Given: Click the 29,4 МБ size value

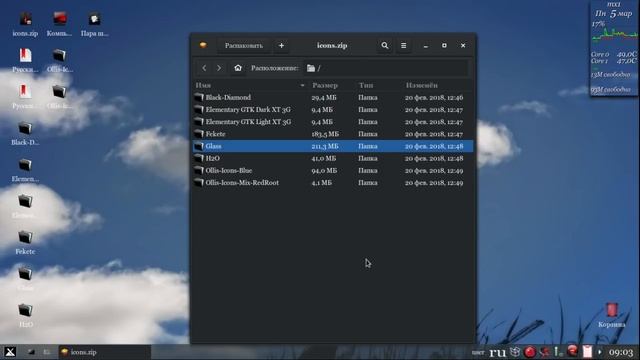Looking at the screenshot, I should click(x=324, y=98).
